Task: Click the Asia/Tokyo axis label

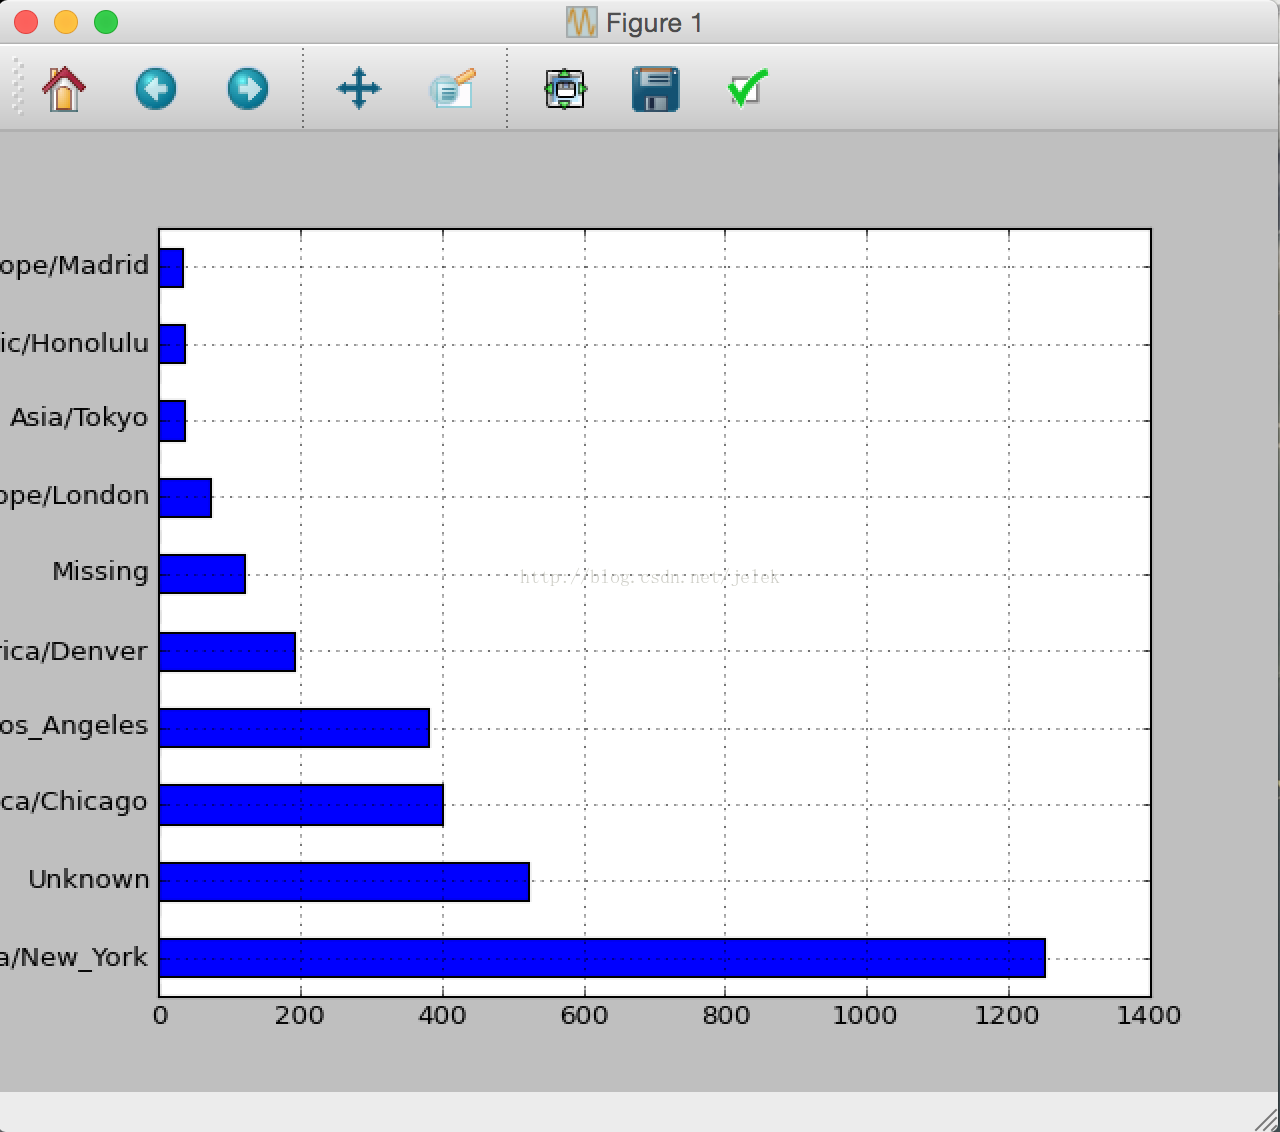Action: [79, 418]
